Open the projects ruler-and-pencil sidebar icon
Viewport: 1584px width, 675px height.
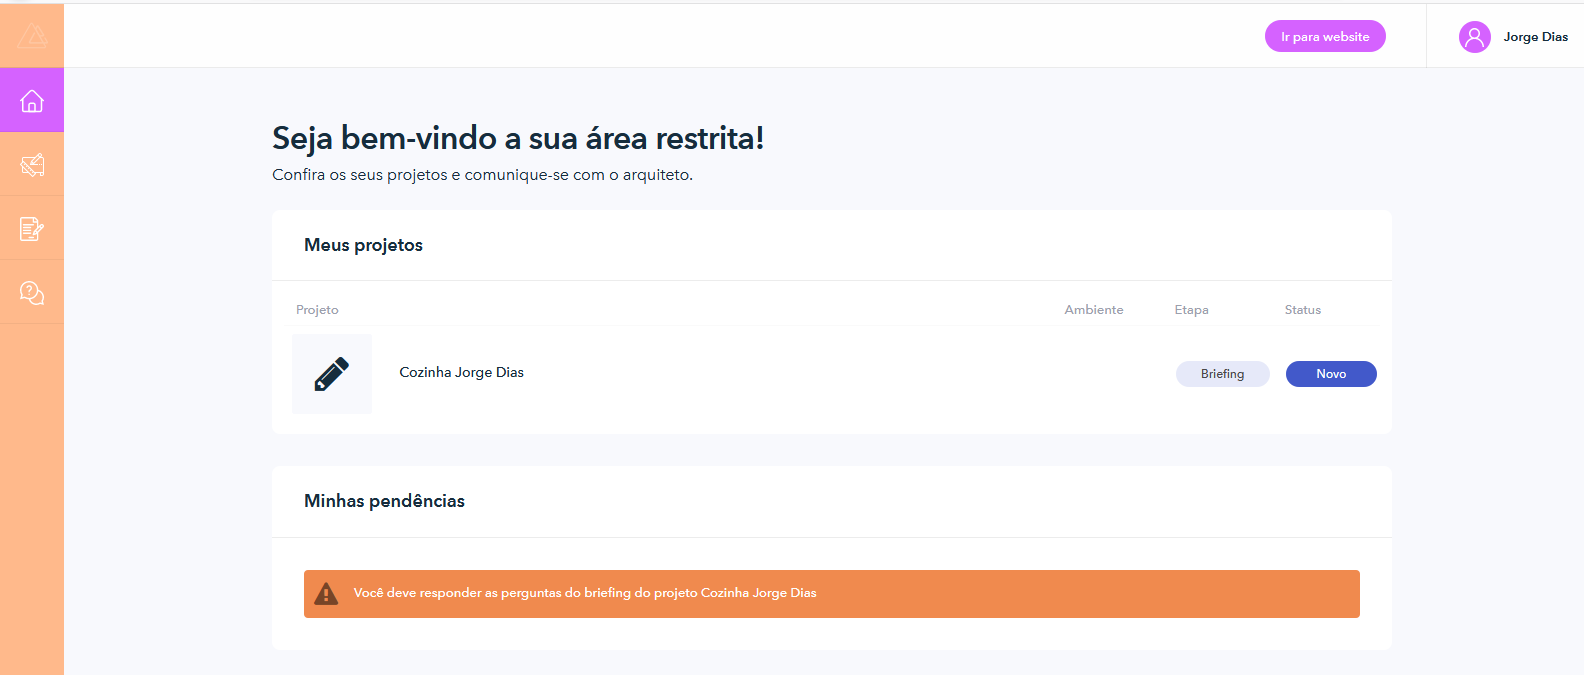(x=32, y=165)
